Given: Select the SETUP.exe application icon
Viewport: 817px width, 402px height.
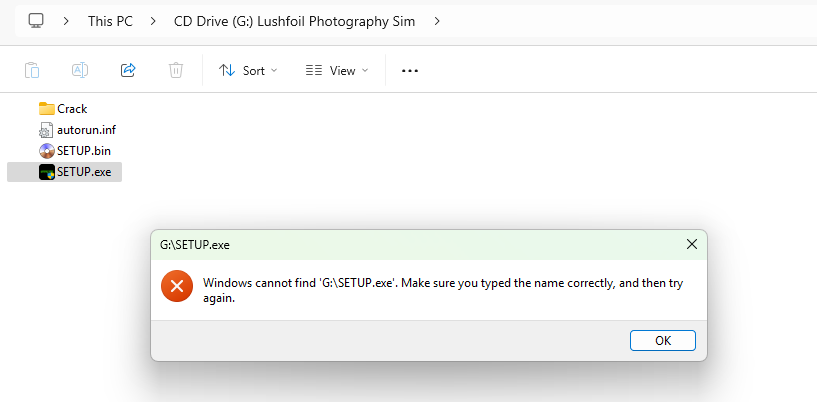Looking at the screenshot, I should point(46,172).
